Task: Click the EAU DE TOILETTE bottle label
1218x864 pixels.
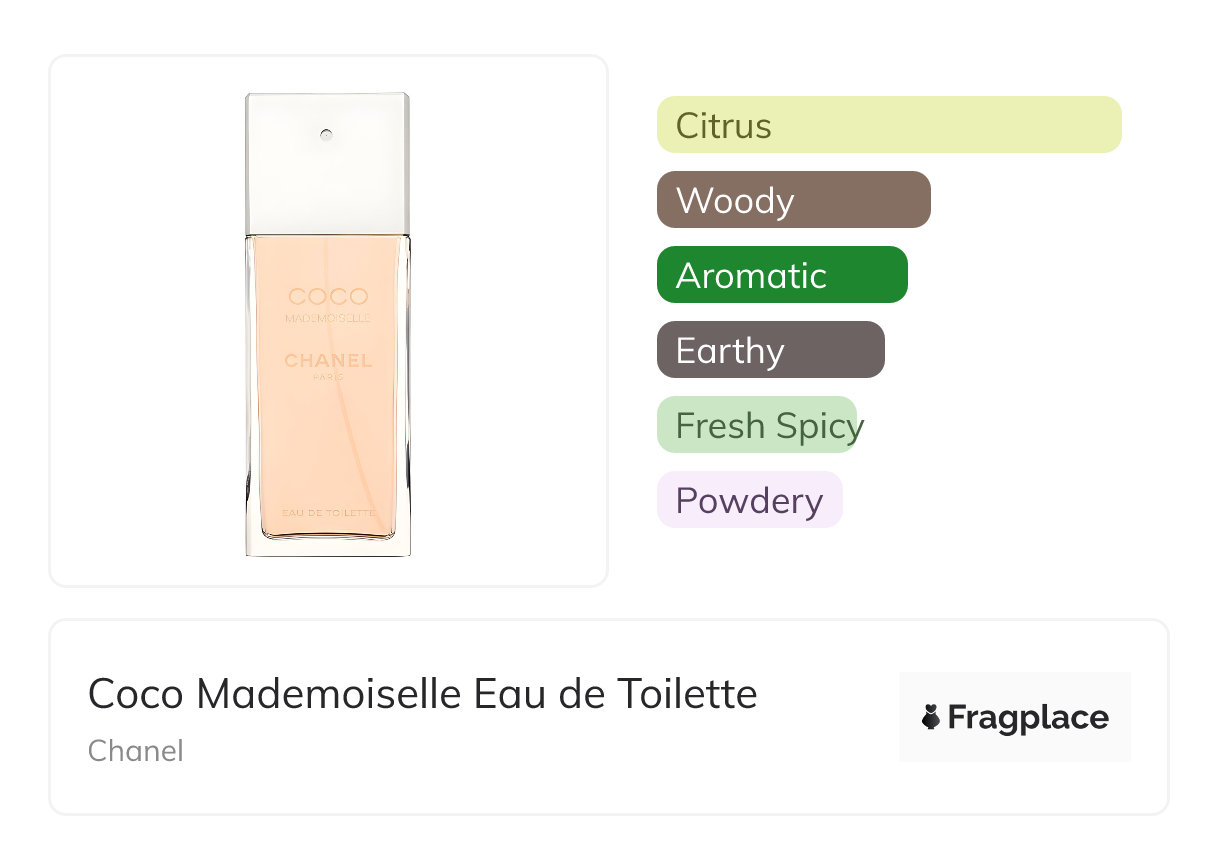Action: [x=328, y=512]
